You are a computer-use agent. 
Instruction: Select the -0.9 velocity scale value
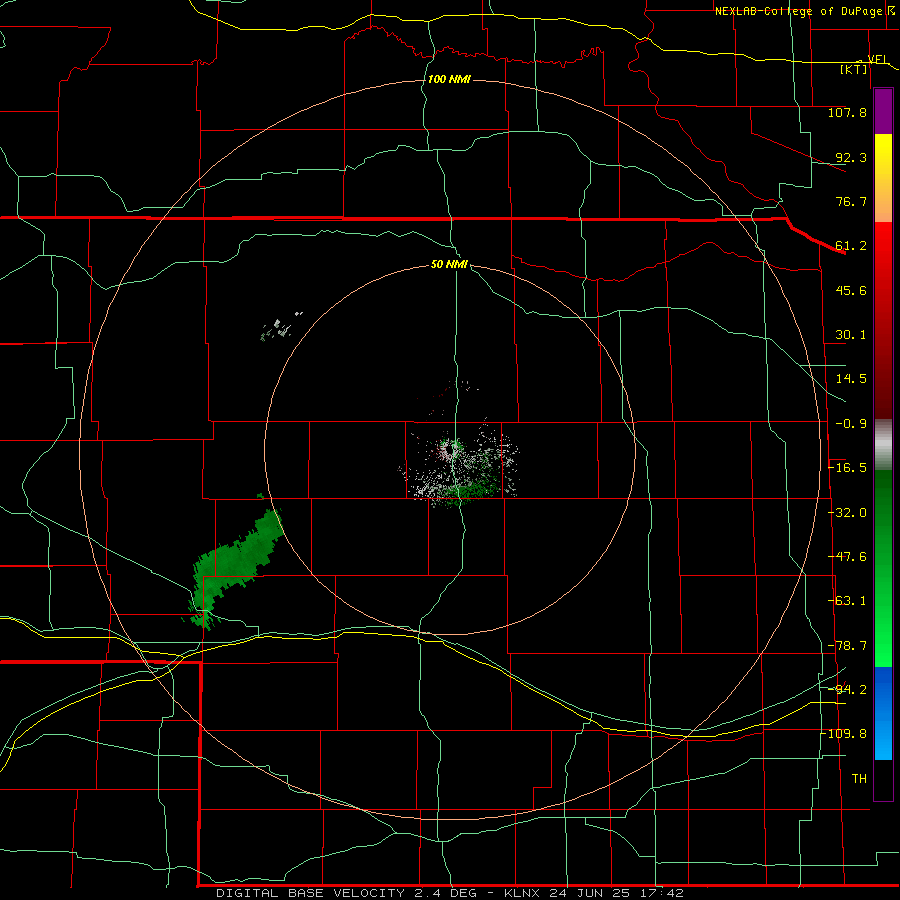coord(851,424)
